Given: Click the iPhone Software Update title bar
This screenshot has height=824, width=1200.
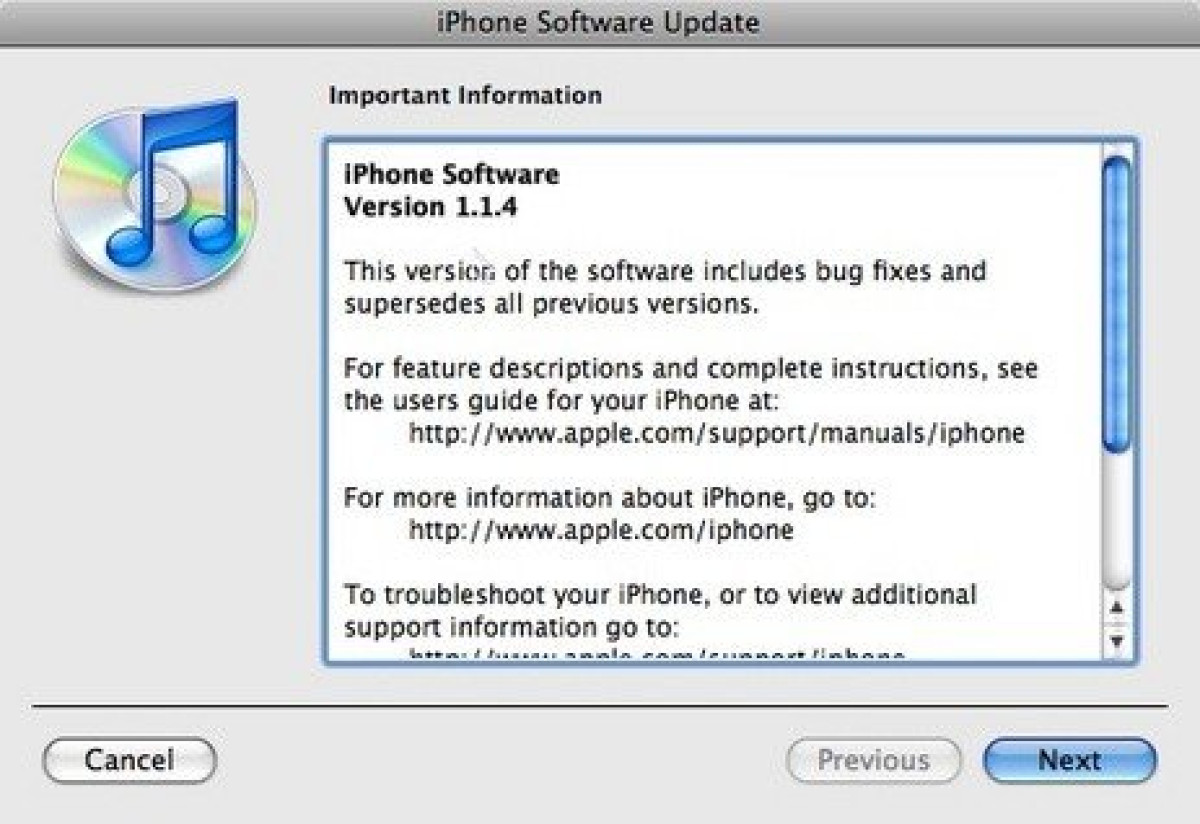Looking at the screenshot, I should (x=600, y=22).
